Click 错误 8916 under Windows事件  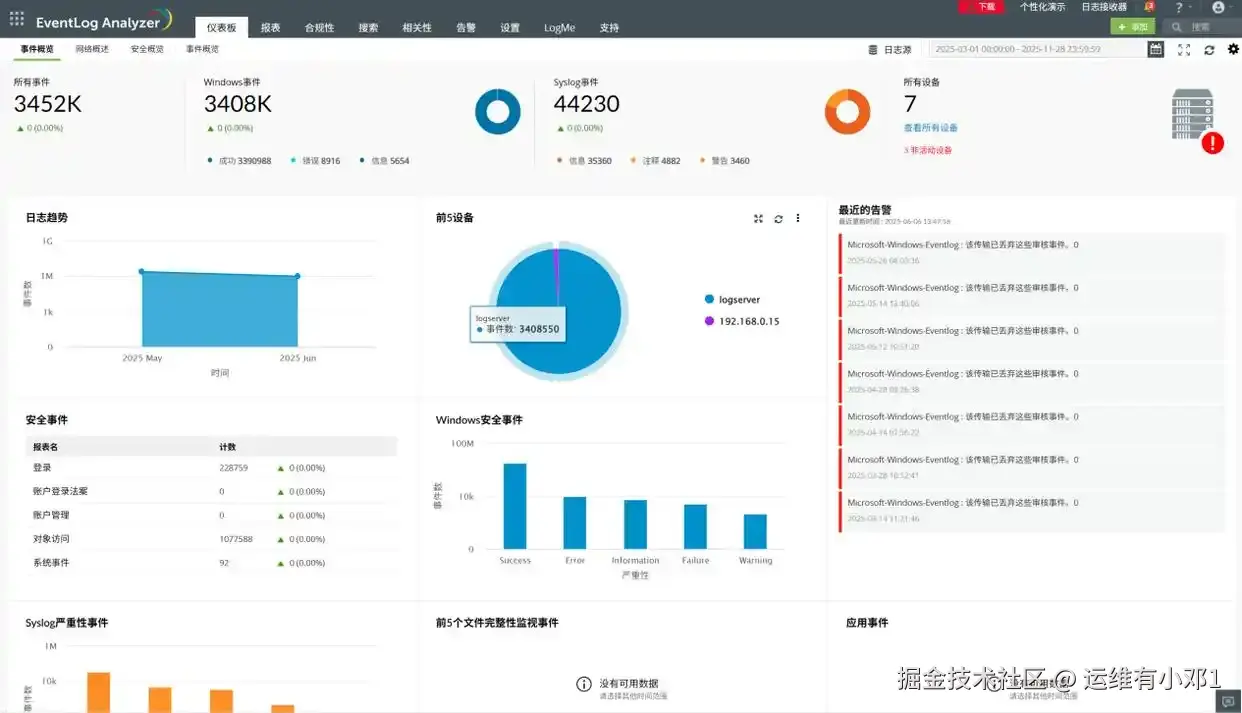click(316, 161)
